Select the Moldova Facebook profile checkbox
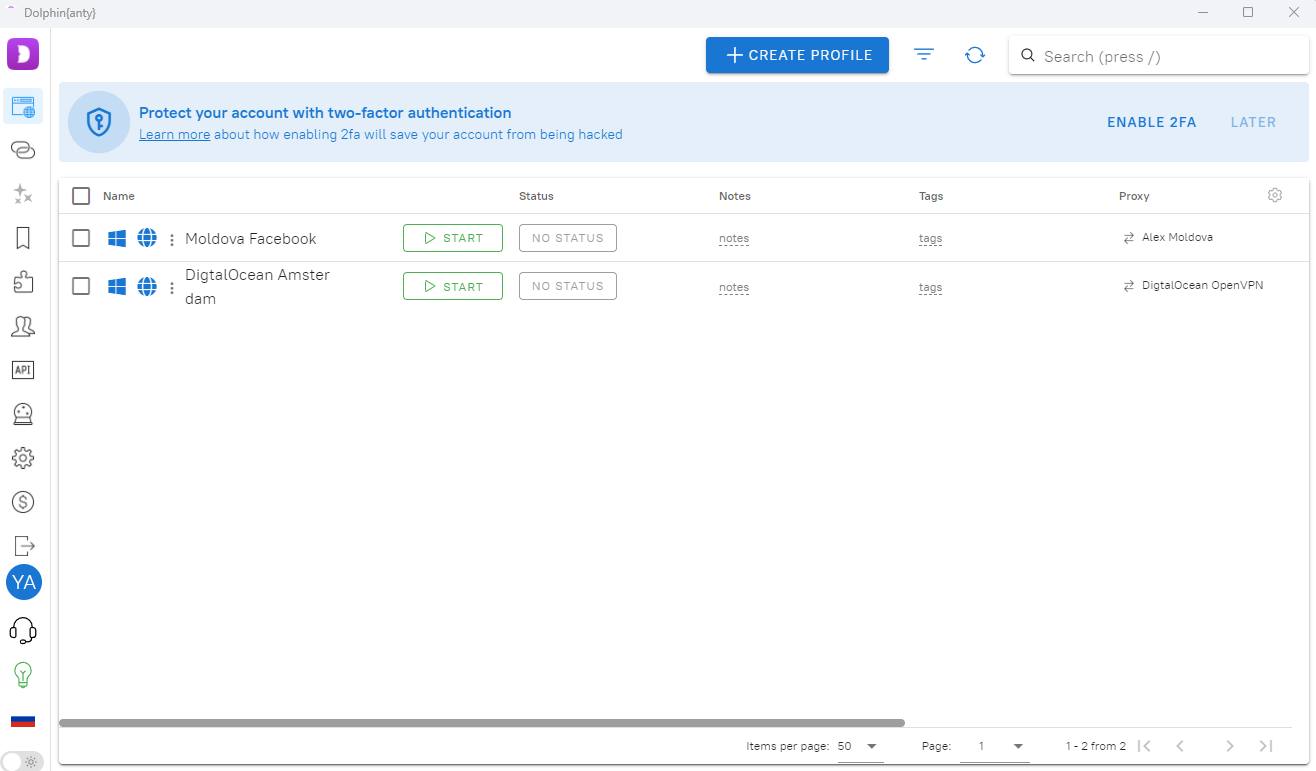1316x771 pixels. tap(81, 238)
